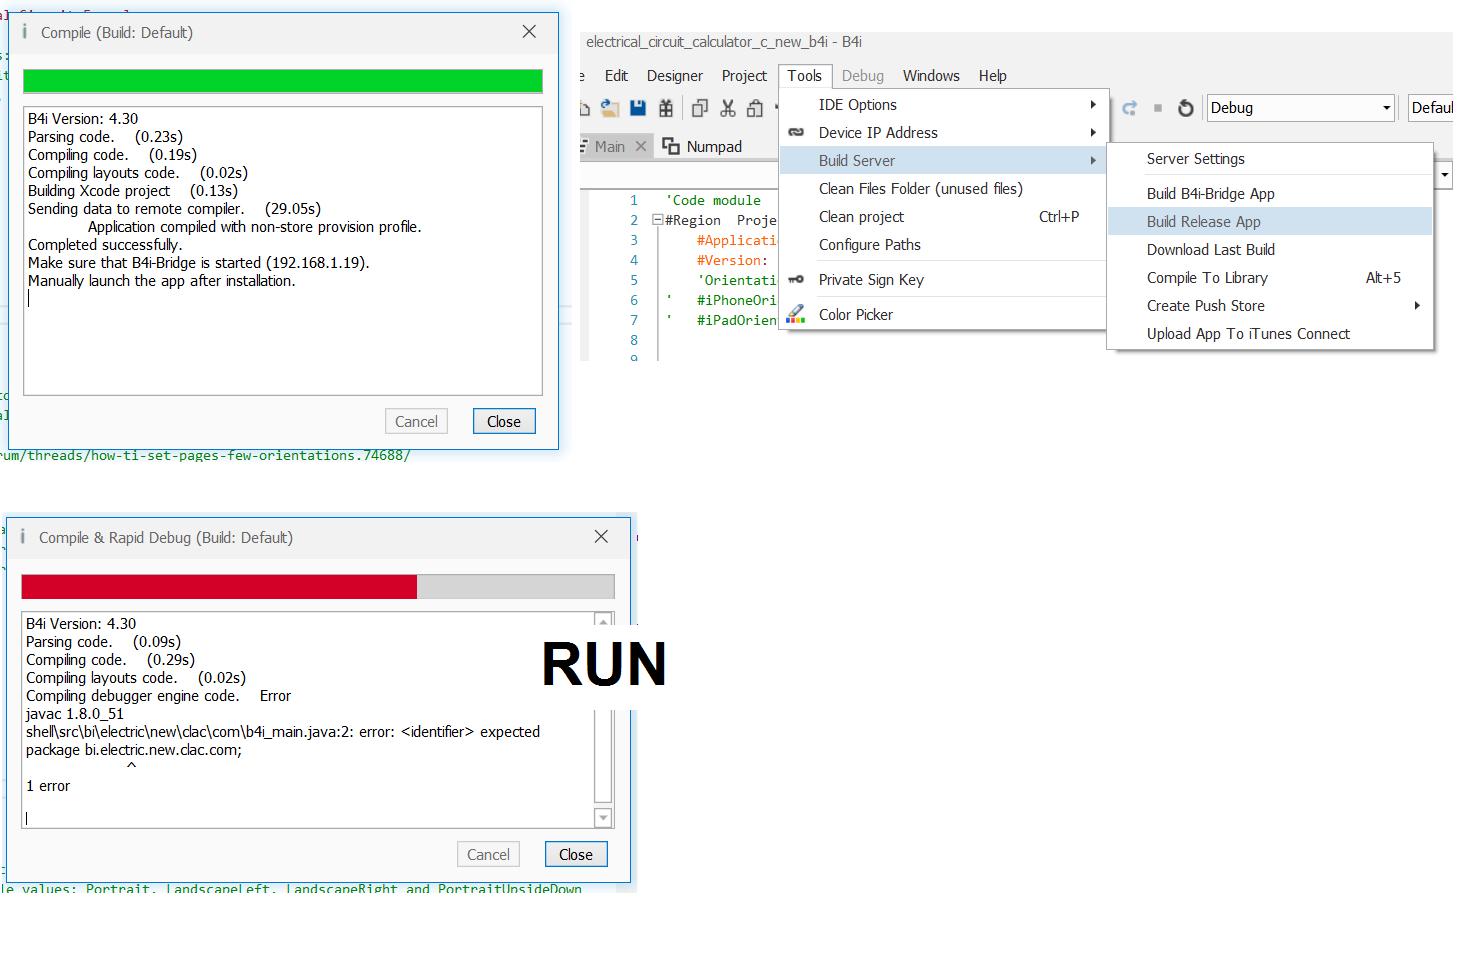Open the Color Picker tool
Screen dimensions: 1478x954
click(943, 315)
